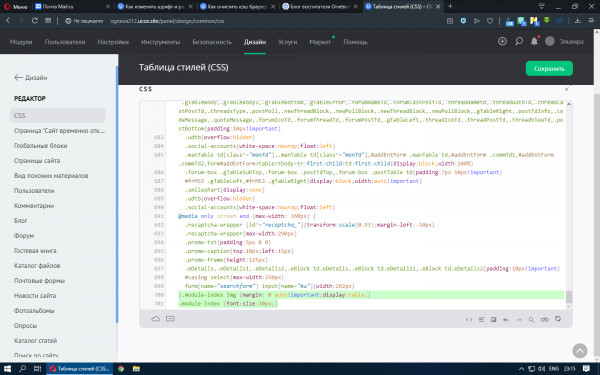This screenshot has width=600, height=375.
Task: Click CSS code line 701
Action: [228, 303]
